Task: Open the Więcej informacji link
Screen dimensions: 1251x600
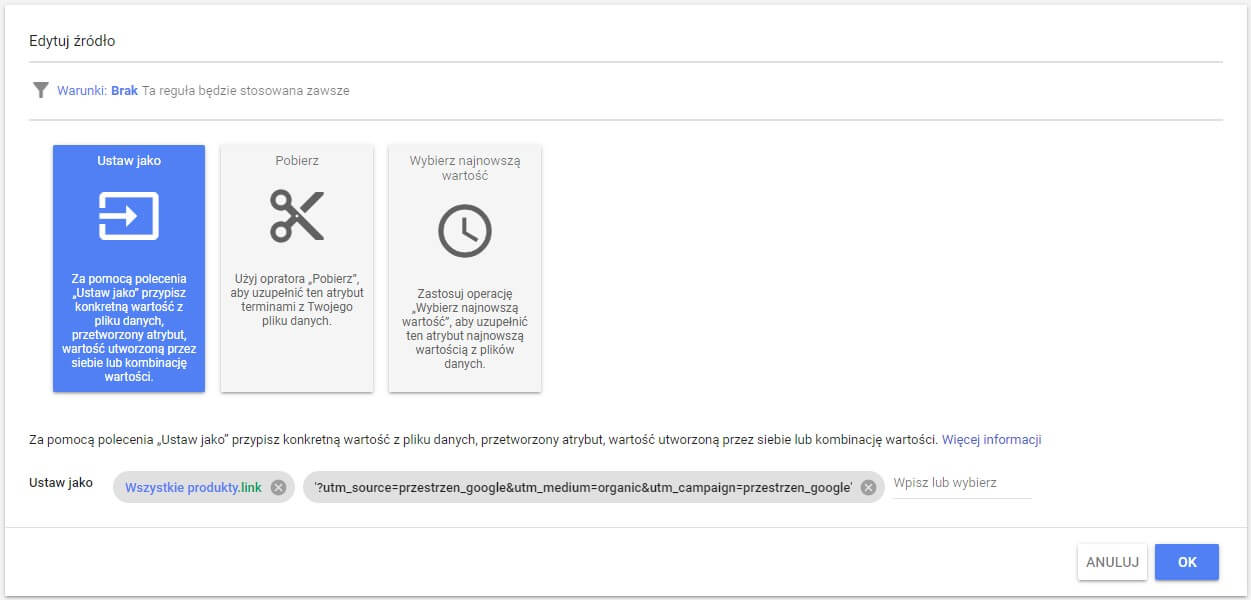Action: [991, 439]
